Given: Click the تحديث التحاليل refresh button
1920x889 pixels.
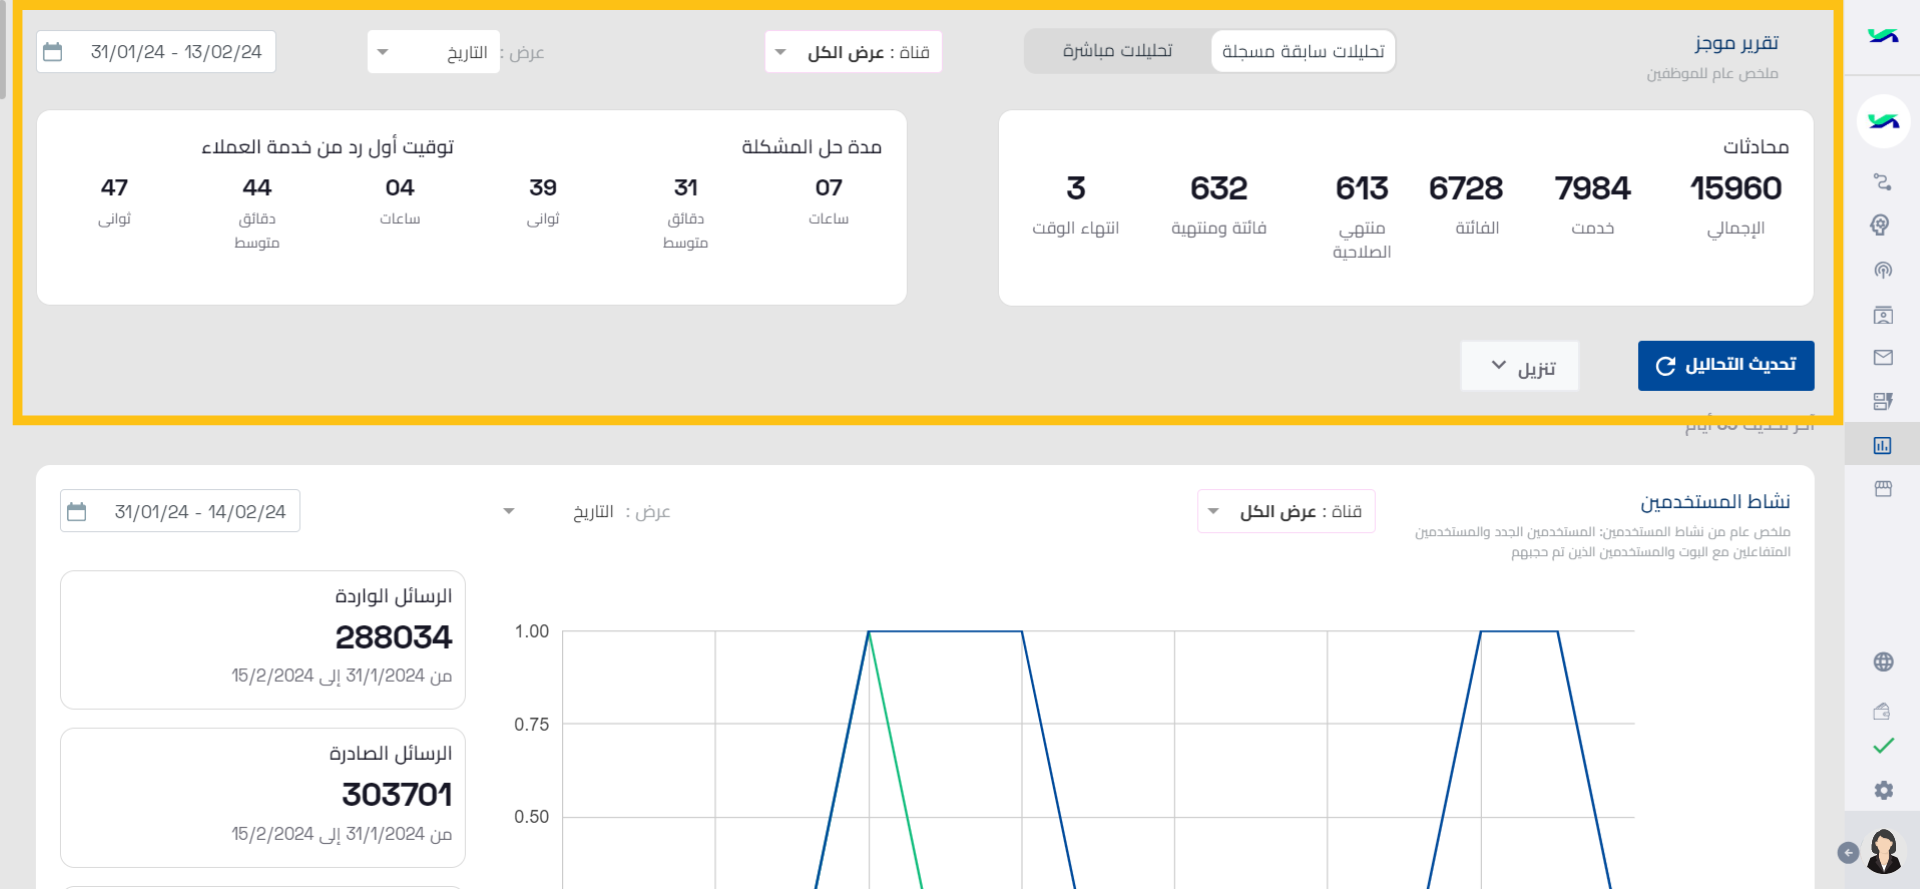Looking at the screenshot, I should 1726,365.
